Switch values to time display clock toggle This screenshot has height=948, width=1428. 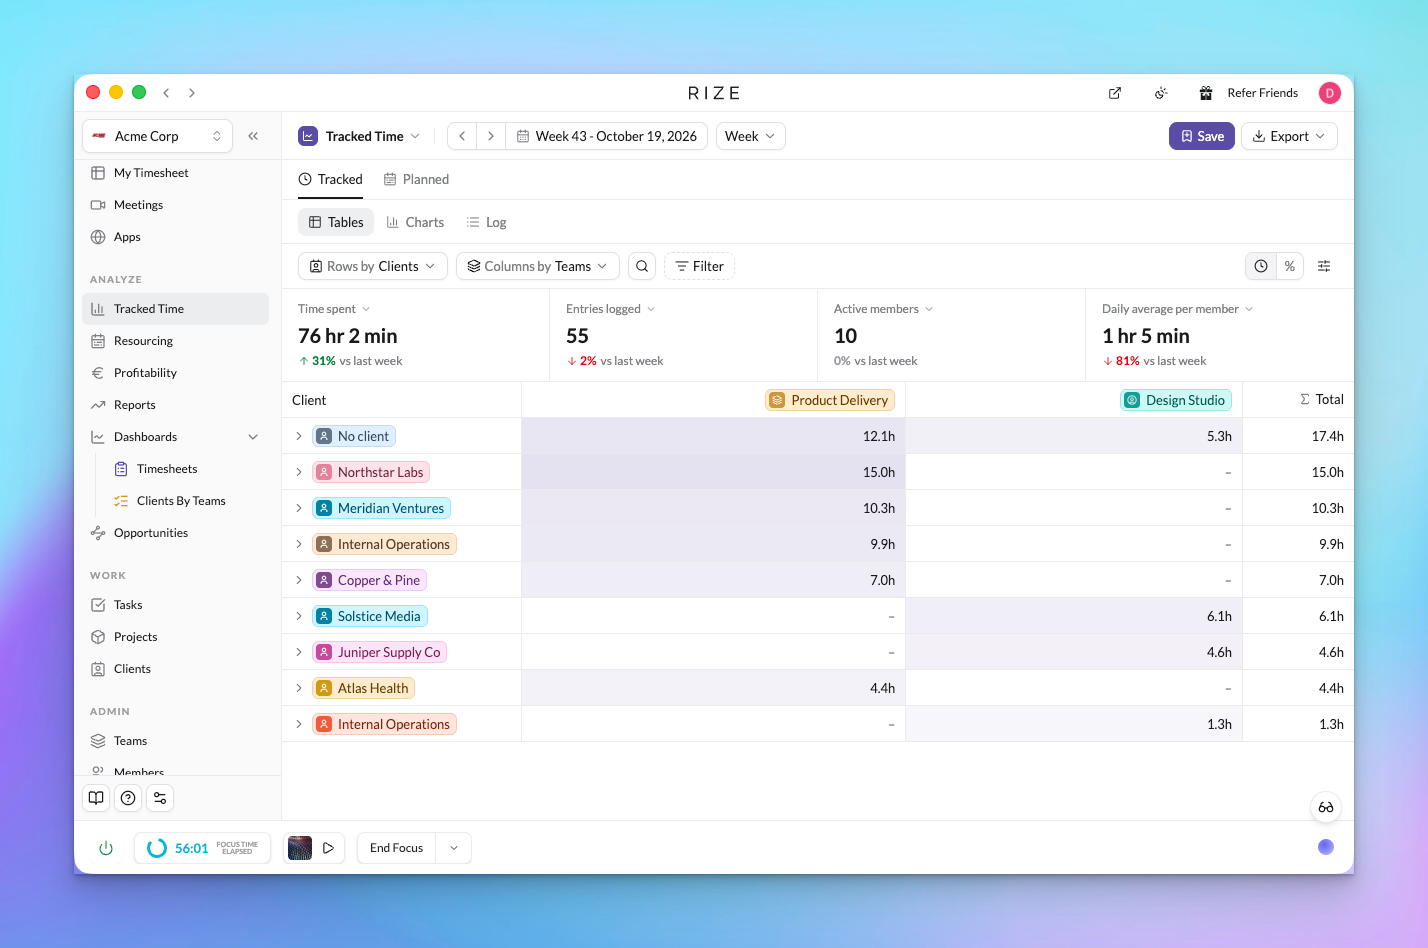tap(1261, 266)
